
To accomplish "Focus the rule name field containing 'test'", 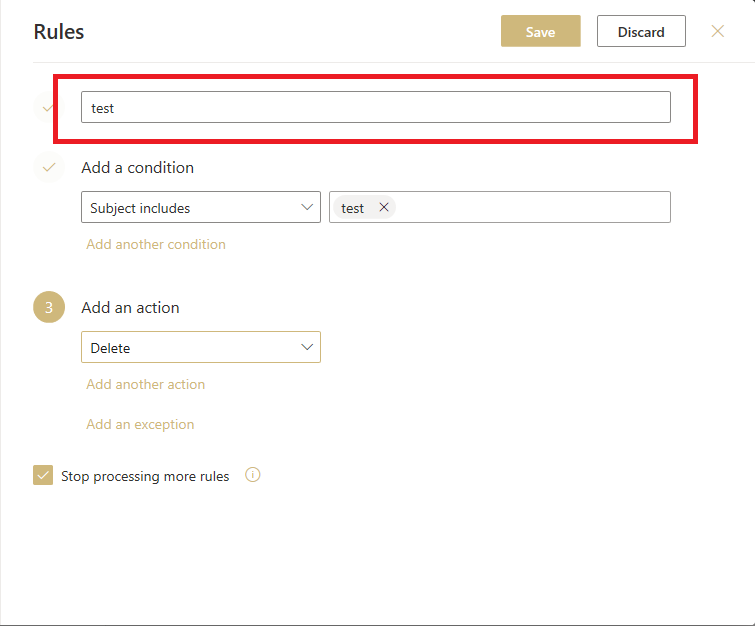I will click(x=376, y=107).
